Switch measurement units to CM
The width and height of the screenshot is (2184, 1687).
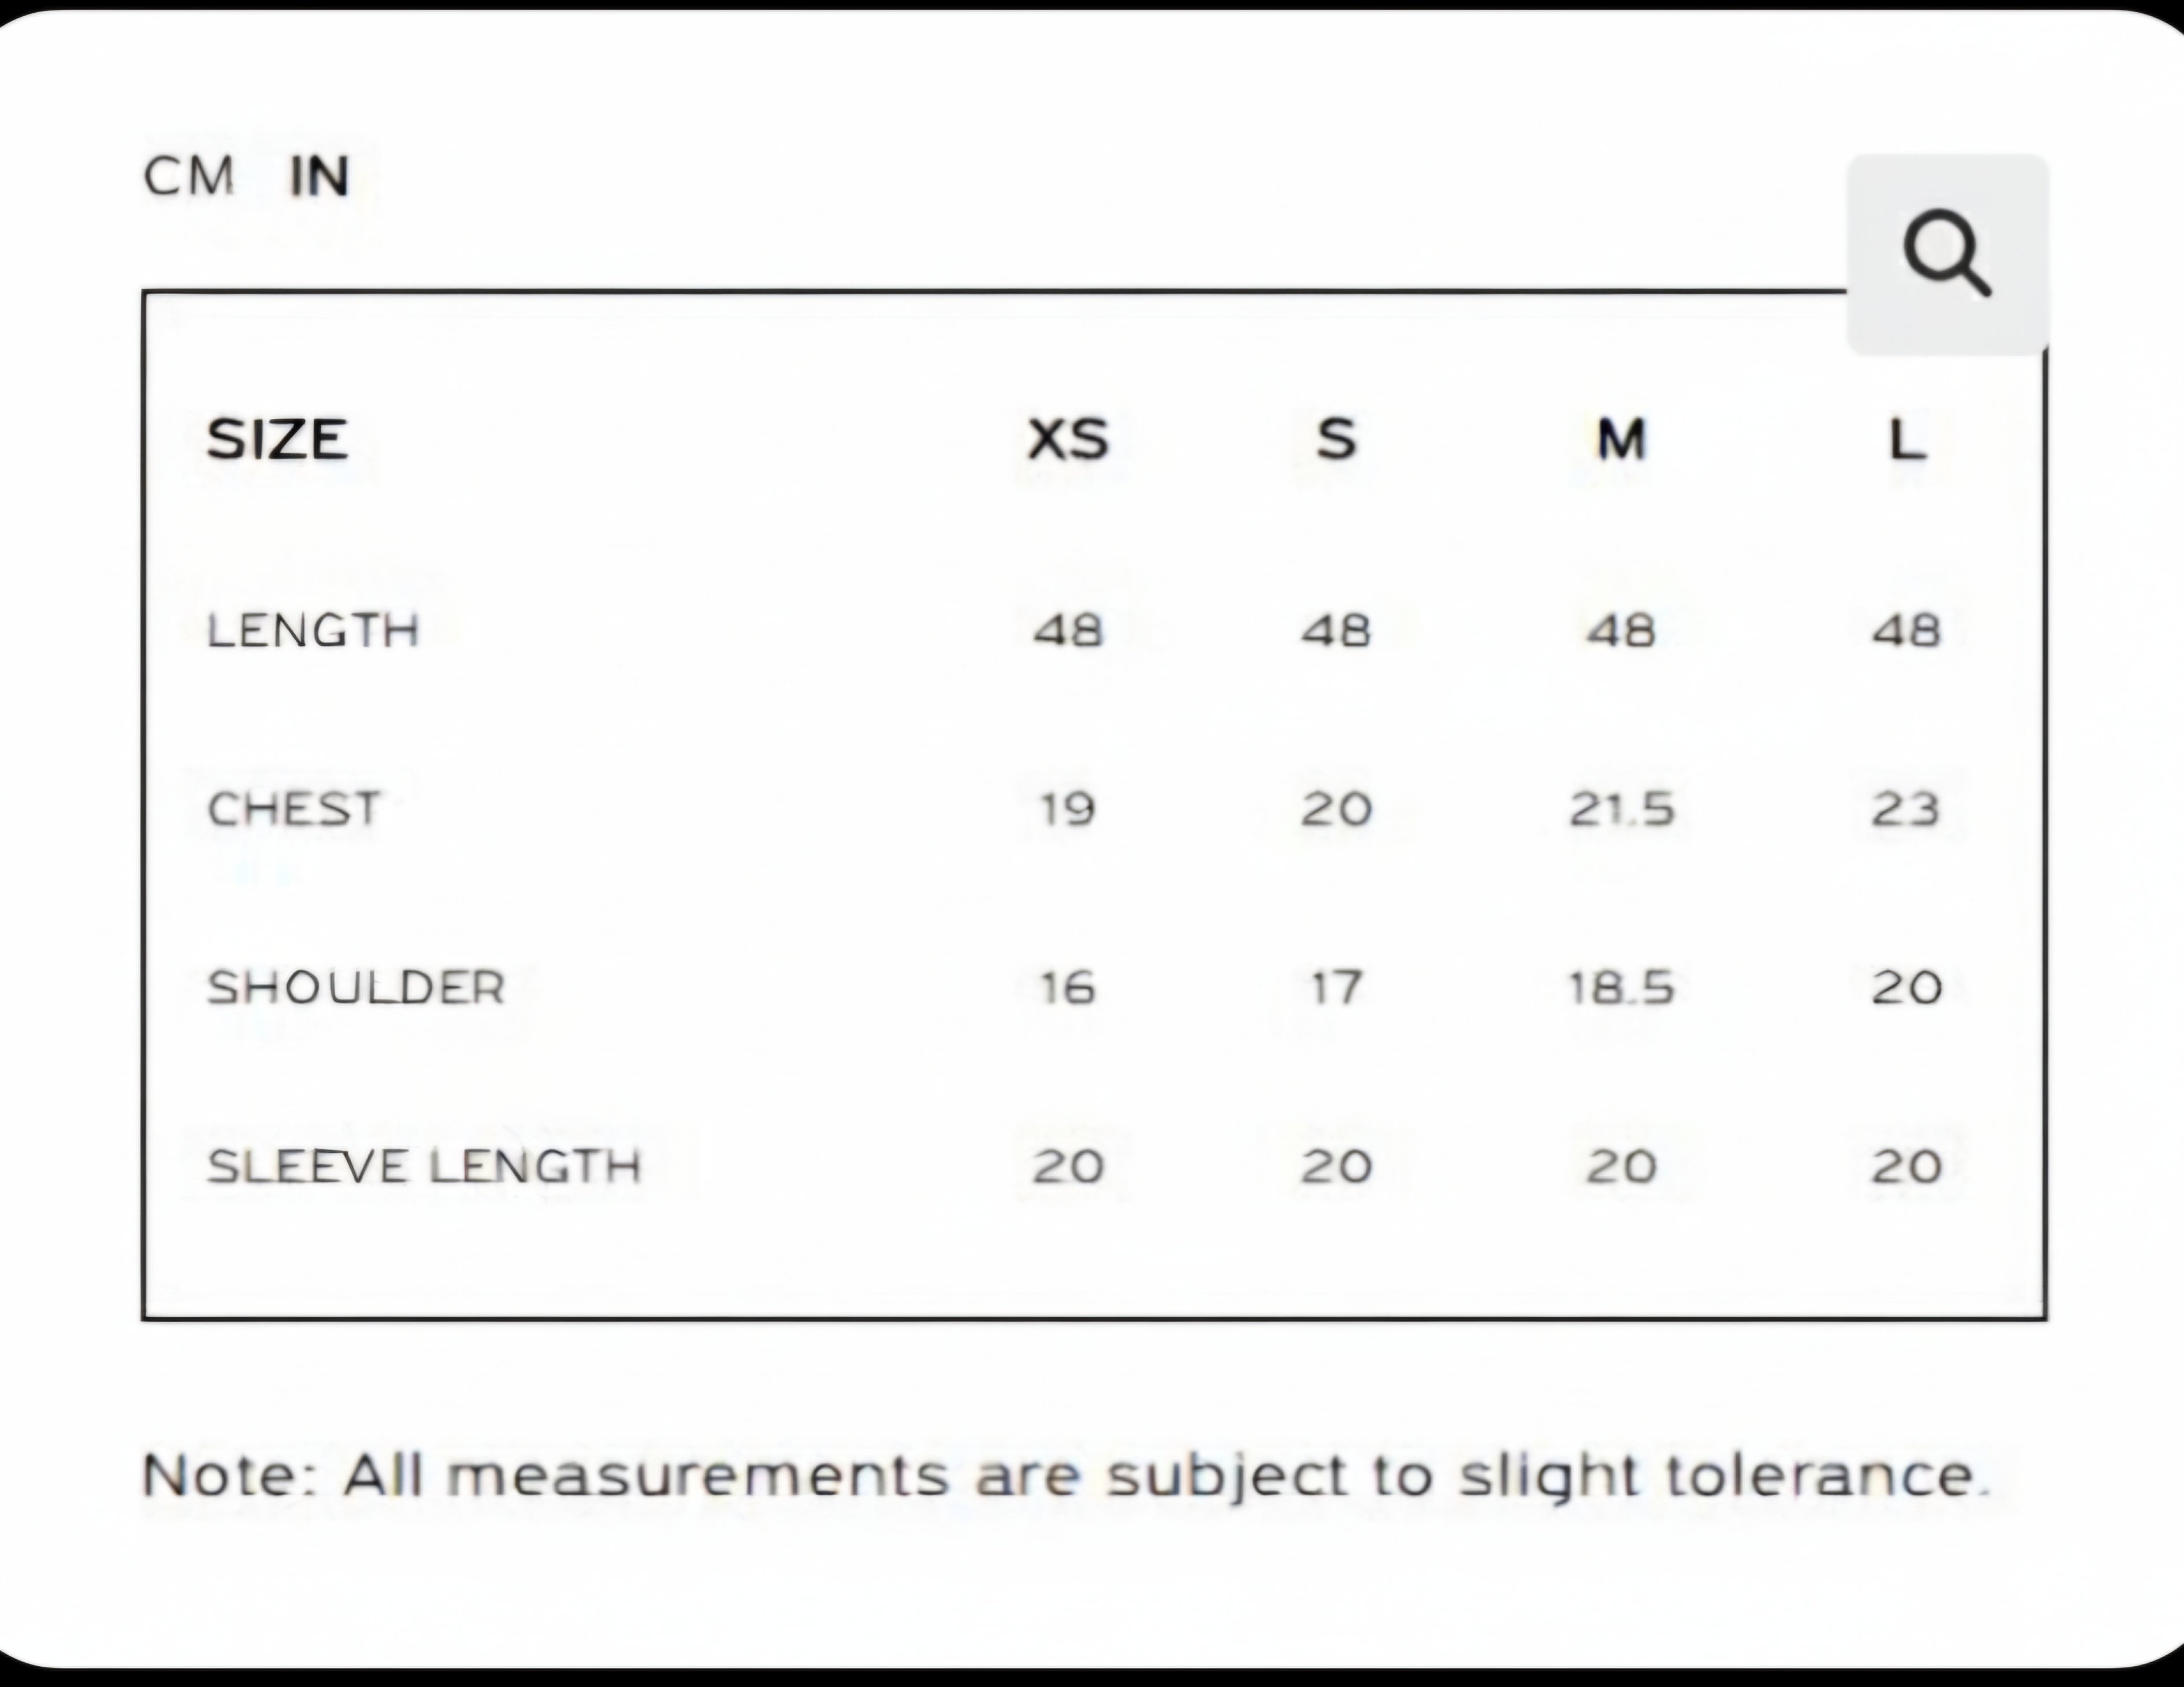click(x=189, y=177)
